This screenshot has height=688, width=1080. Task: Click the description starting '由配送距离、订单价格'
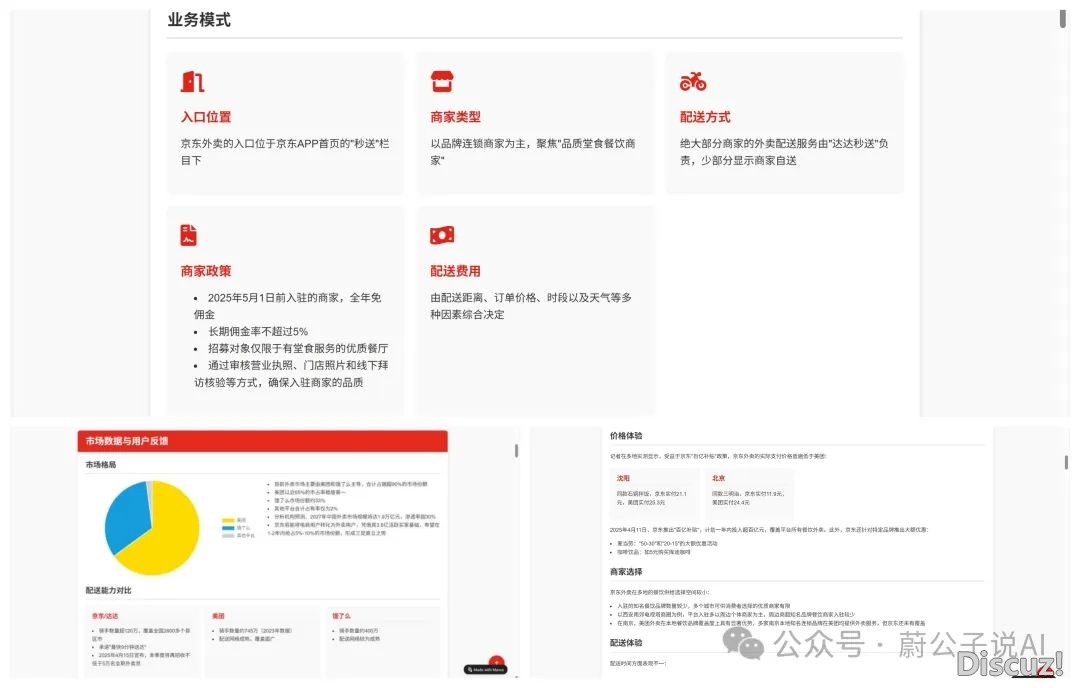coord(531,306)
